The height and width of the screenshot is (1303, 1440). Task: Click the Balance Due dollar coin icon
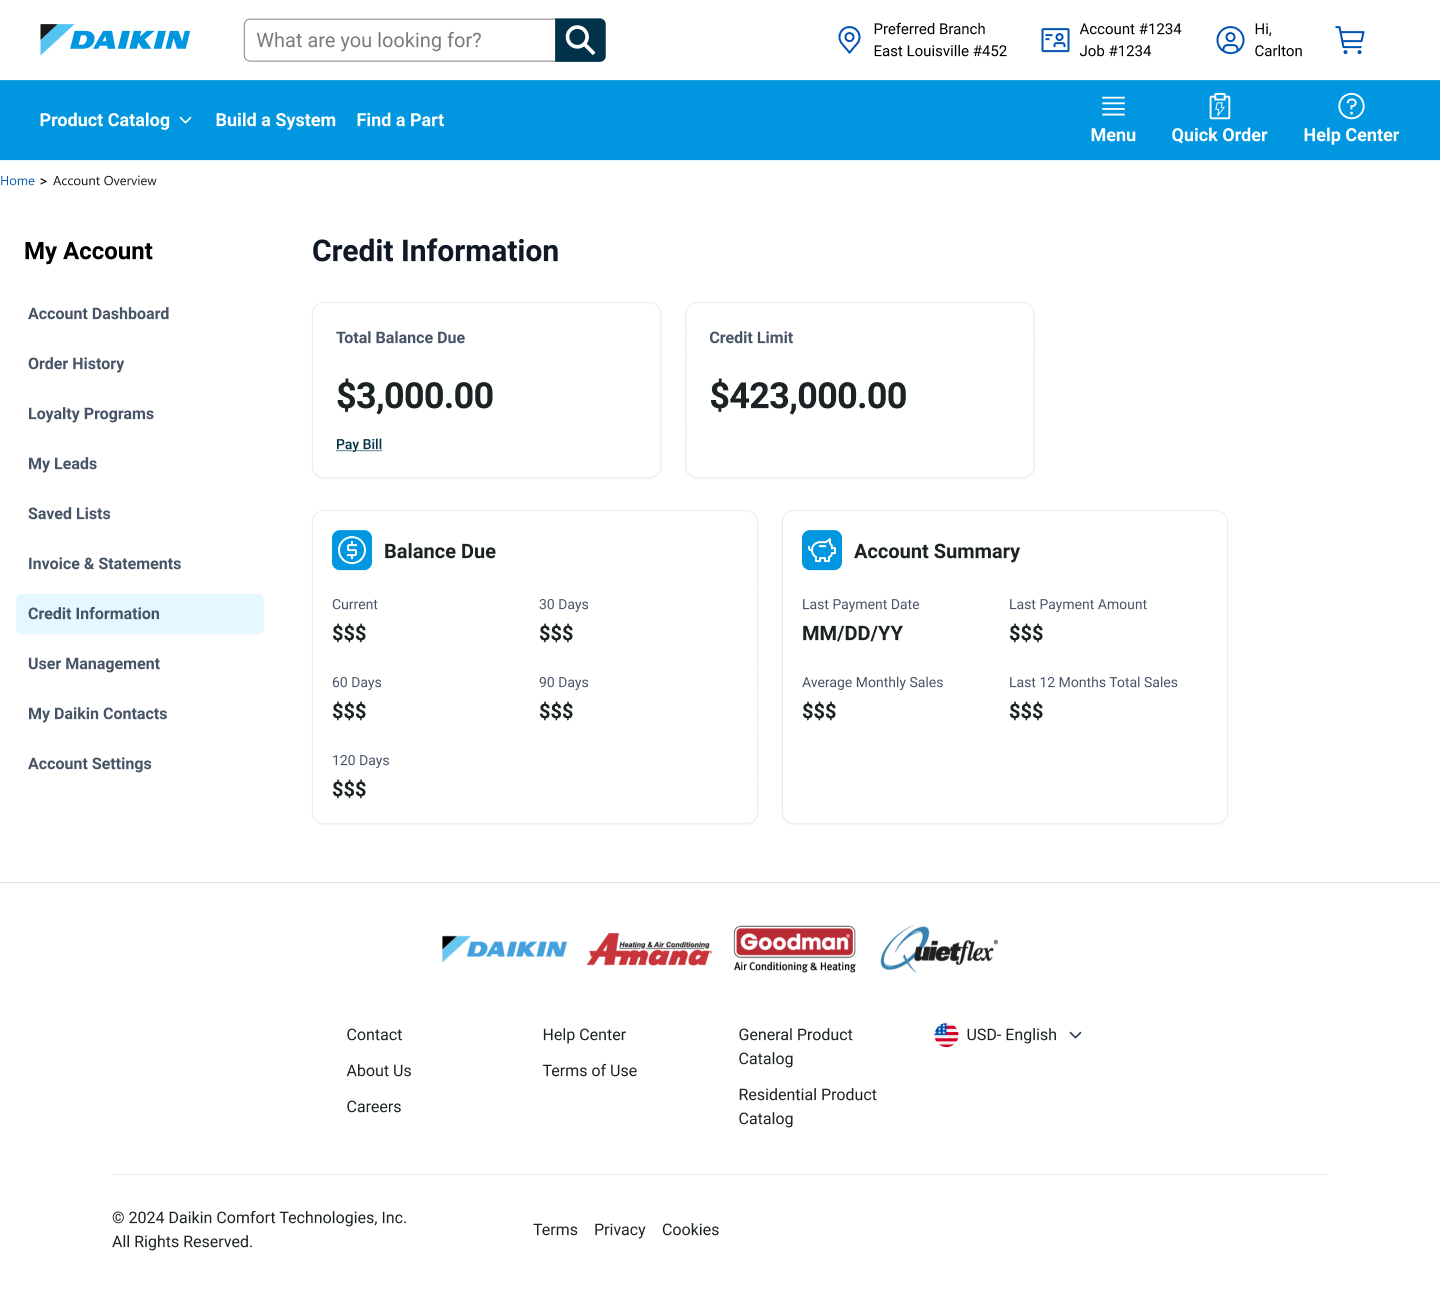(x=352, y=550)
